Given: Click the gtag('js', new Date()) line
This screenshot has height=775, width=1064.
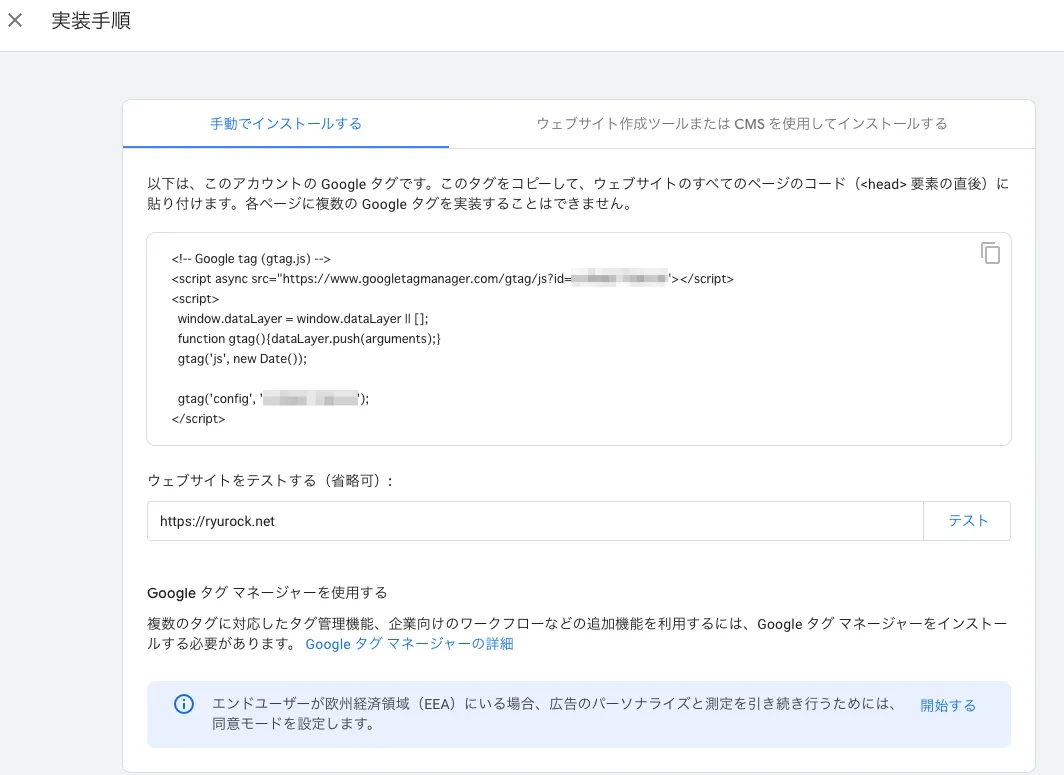Looking at the screenshot, I should click(x=242, y=358).
